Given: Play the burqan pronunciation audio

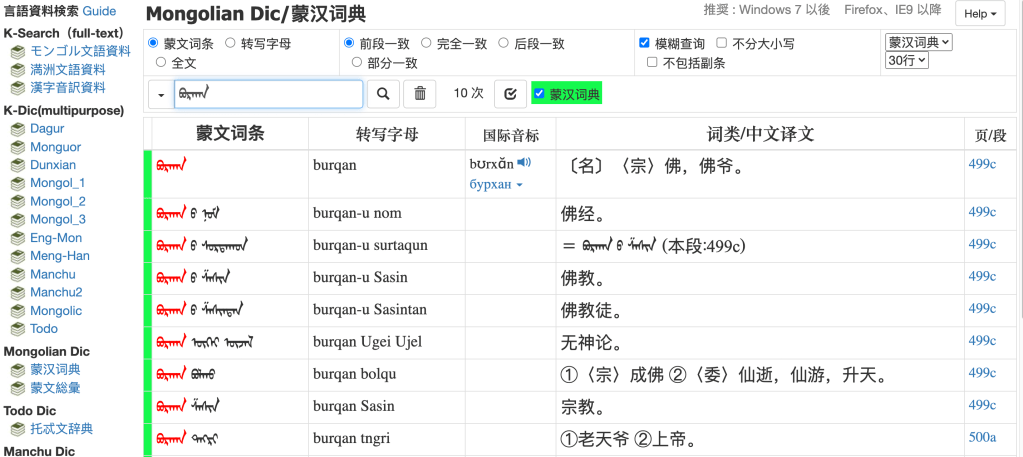Looking at the screenshot, I should click(524, 162).
